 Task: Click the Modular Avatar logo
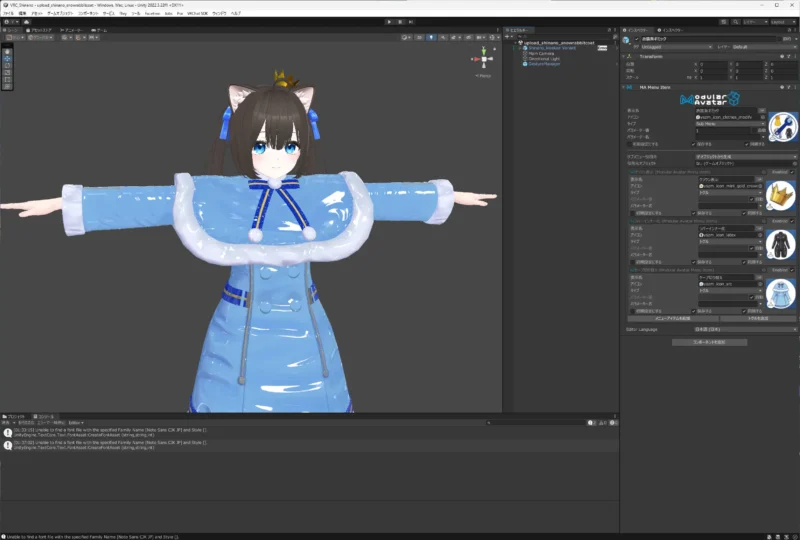(x=710, y=99)
